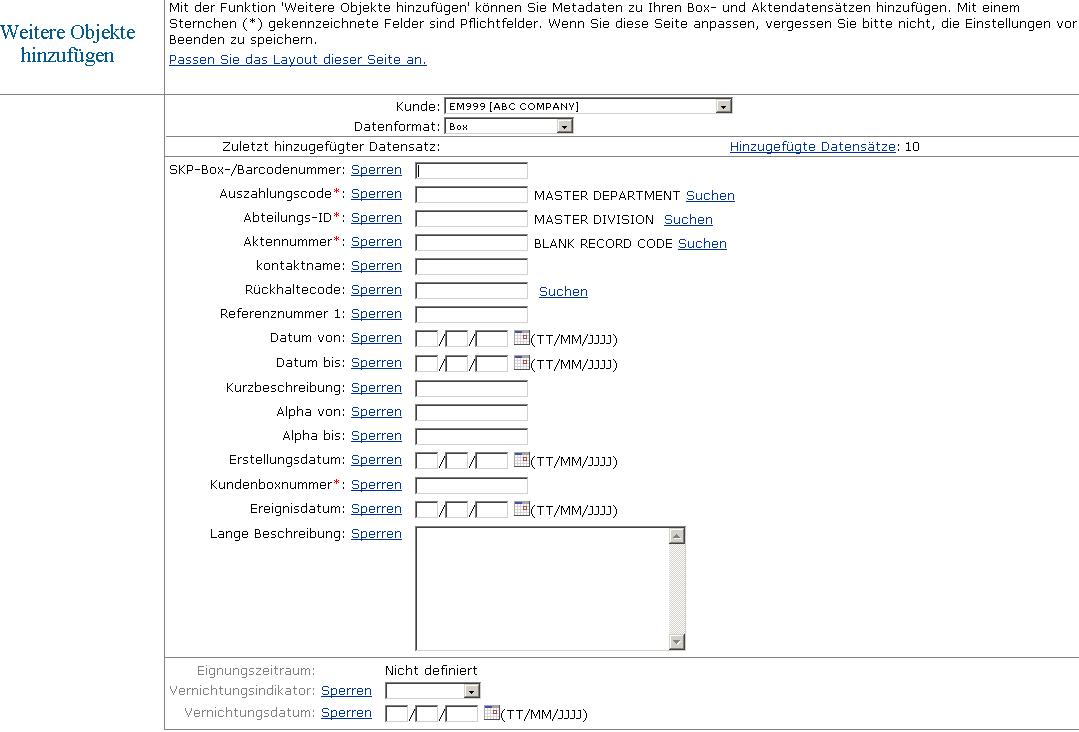The image size is (1079, 732).
Task: Lock the Kurzbeschreibung field via Sperren
Action: click(376, 387)
